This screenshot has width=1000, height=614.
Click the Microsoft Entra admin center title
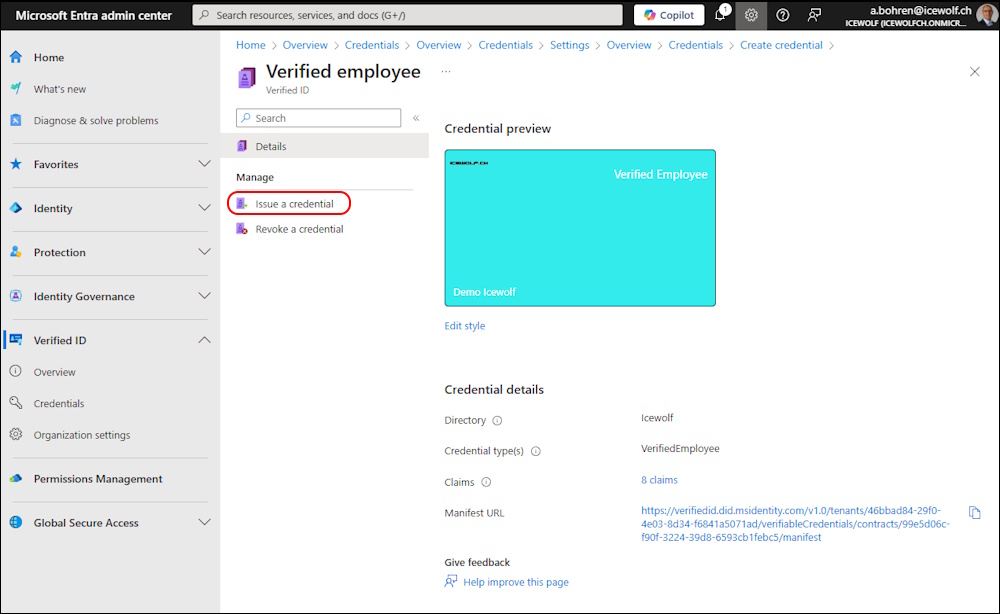tap(94, 15)
